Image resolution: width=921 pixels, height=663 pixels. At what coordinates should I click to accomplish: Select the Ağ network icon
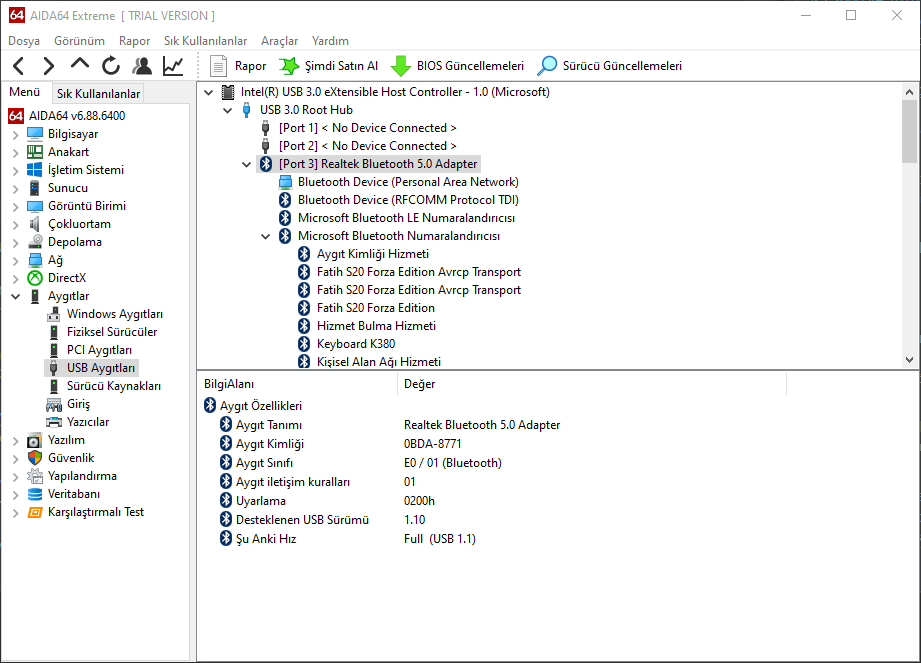[x=35, y=260]
